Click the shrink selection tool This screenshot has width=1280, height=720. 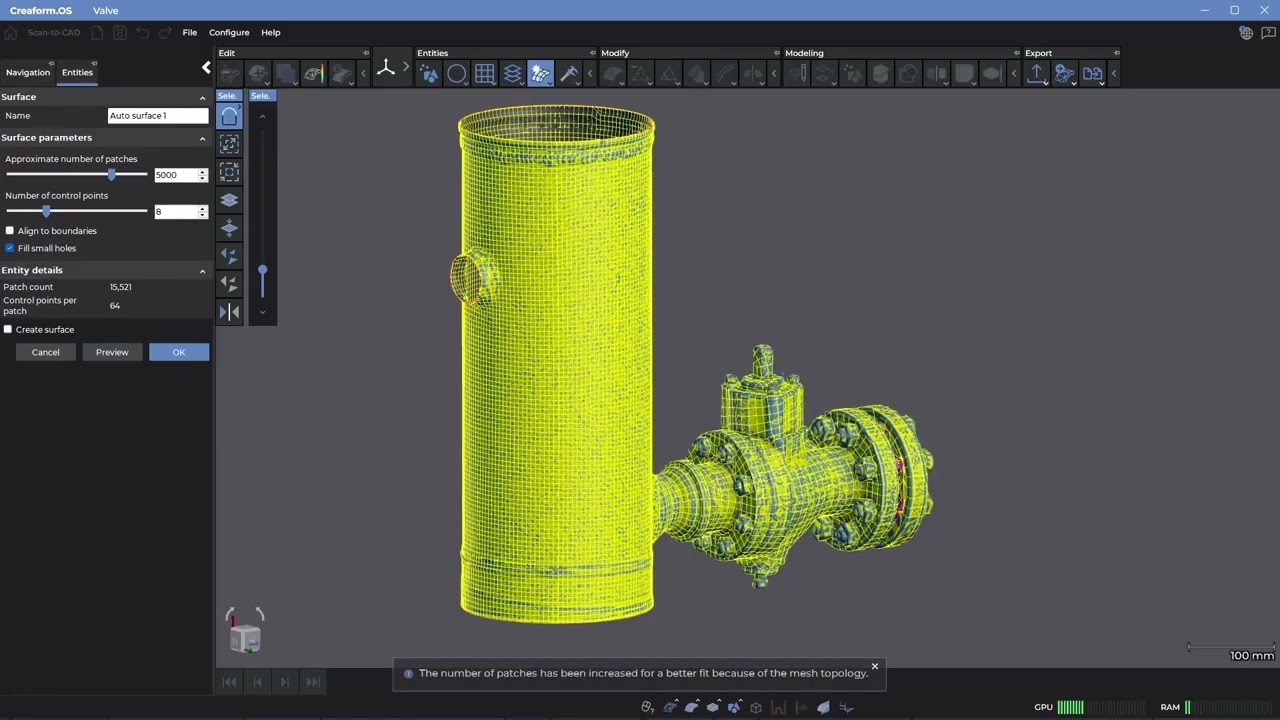[x=229, y=172]
